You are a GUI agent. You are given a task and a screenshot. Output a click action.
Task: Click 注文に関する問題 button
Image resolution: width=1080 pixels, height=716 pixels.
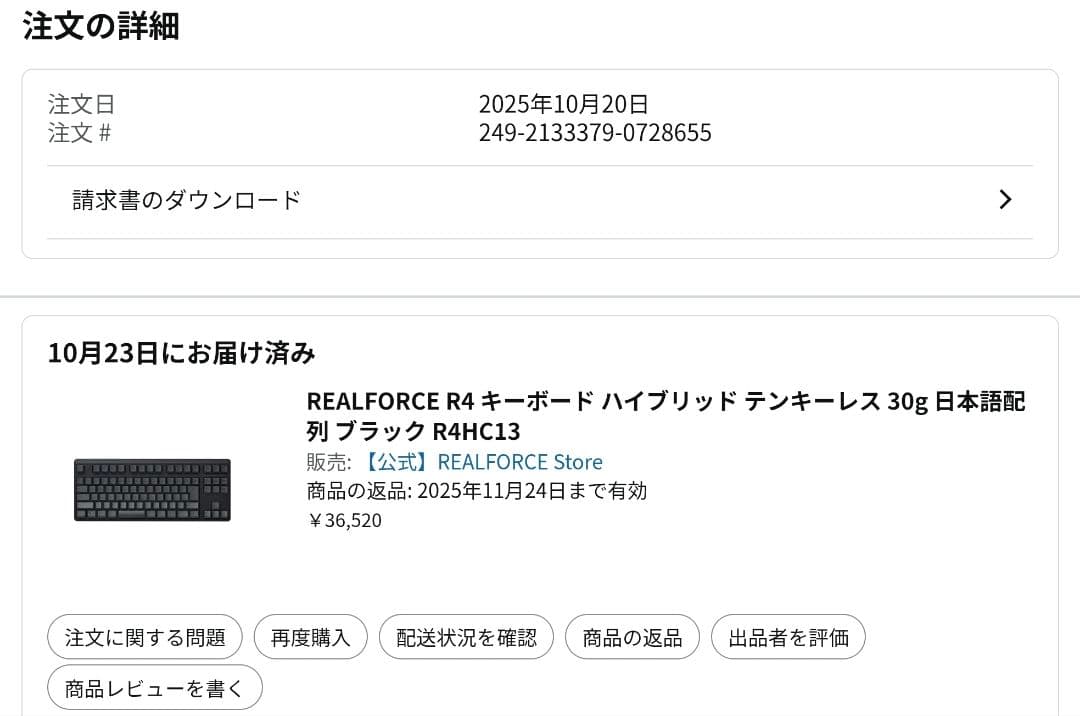[144, 636]
